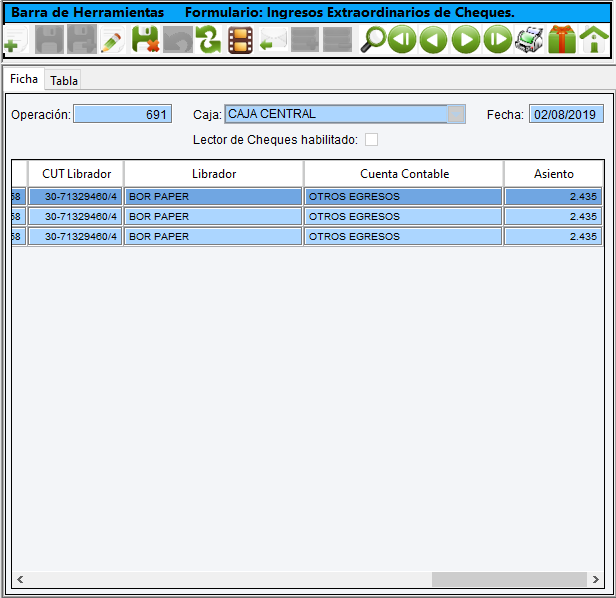The image size is (616, 598).
Task: Select first row Asiento 2.435 cell
Action: coord(553,196)
